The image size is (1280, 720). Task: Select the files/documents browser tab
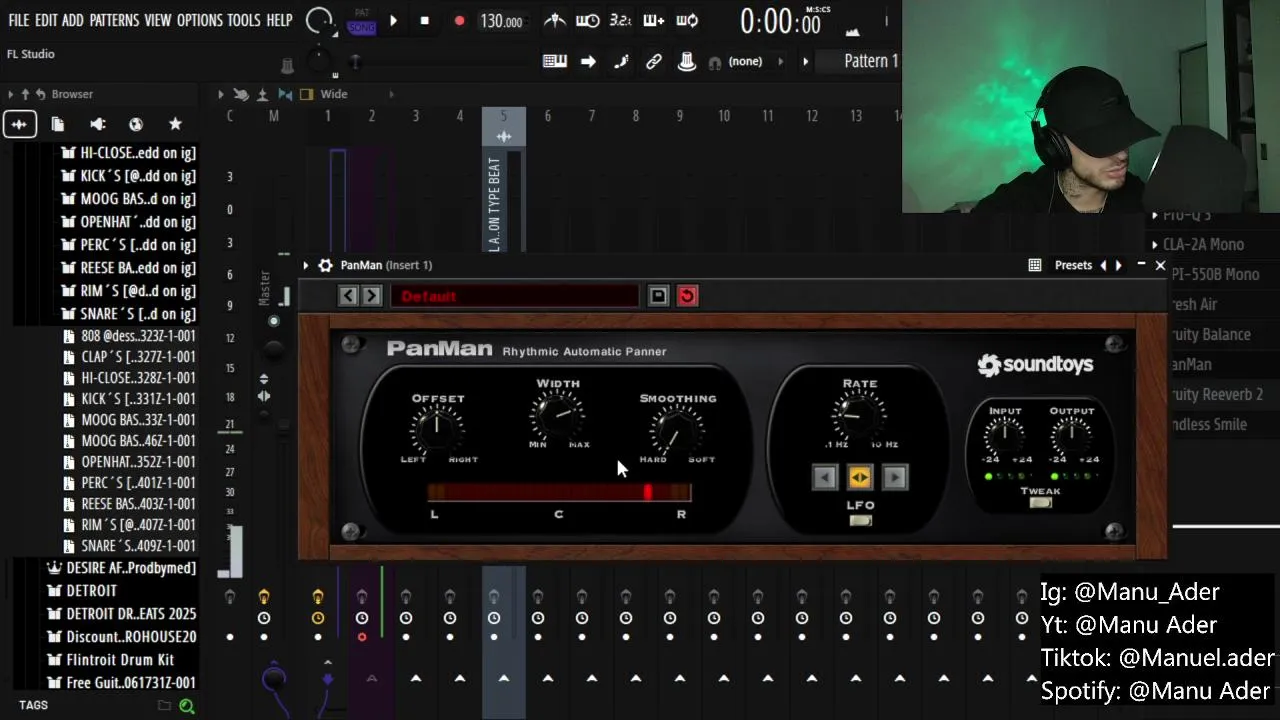pyautogui.click(x=58, y=124)
